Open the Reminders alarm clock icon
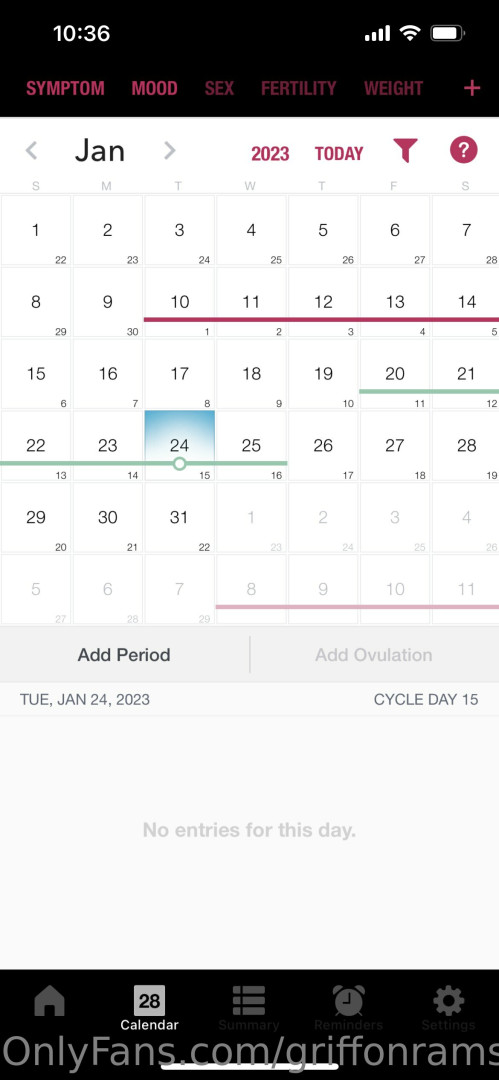499x1080 pixels. (x=349, y=1001)
